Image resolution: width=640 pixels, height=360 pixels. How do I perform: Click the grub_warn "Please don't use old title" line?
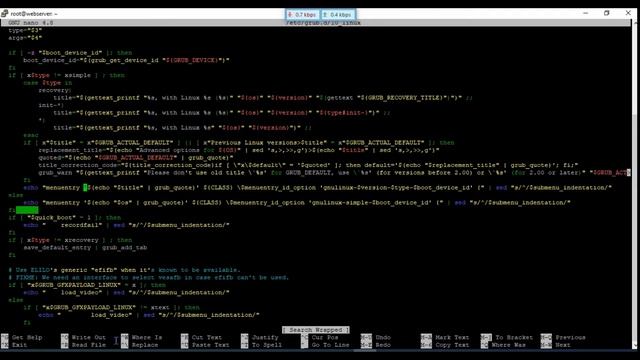(x=334, y=173)
